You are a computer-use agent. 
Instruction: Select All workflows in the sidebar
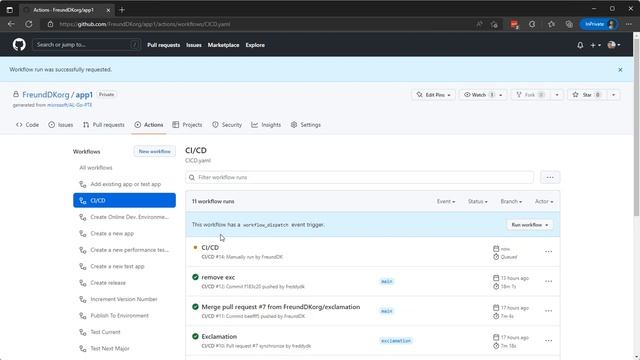[124, 168]
